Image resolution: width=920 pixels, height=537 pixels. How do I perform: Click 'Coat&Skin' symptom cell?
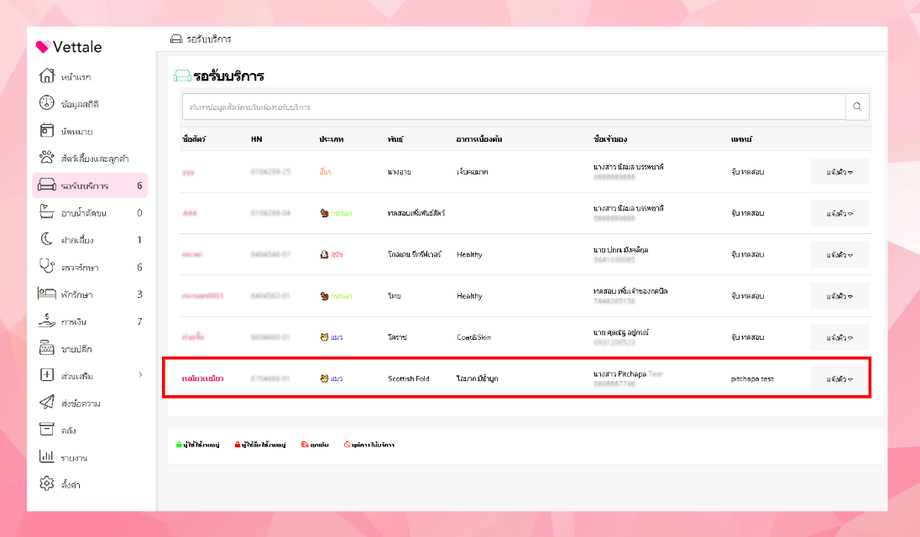click(473, 337)
